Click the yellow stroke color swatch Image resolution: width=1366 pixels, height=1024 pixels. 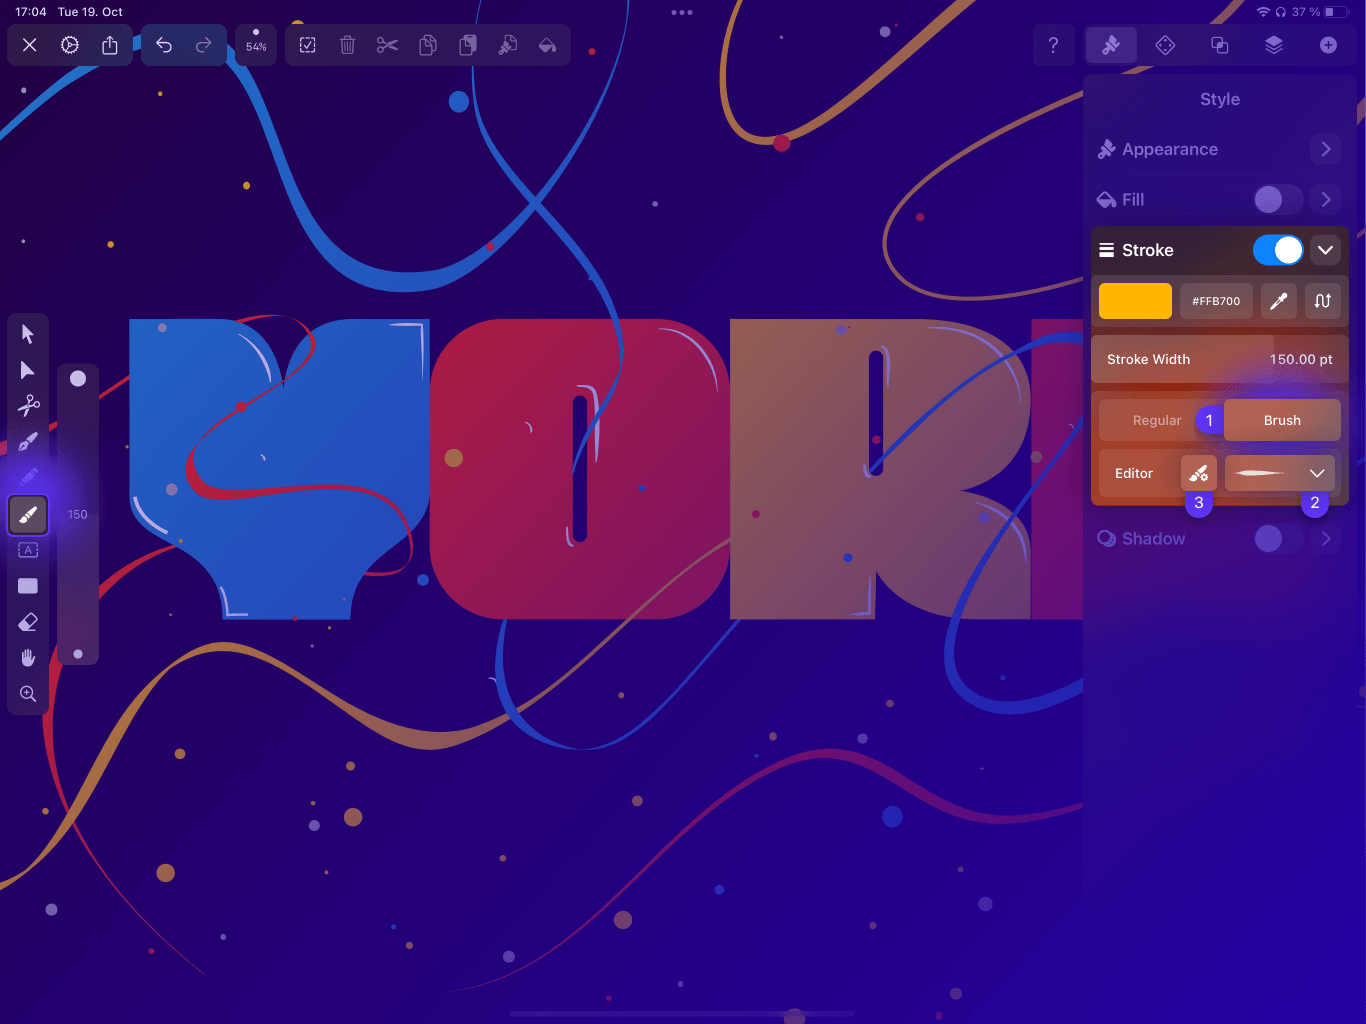(x=1135, y=300)
